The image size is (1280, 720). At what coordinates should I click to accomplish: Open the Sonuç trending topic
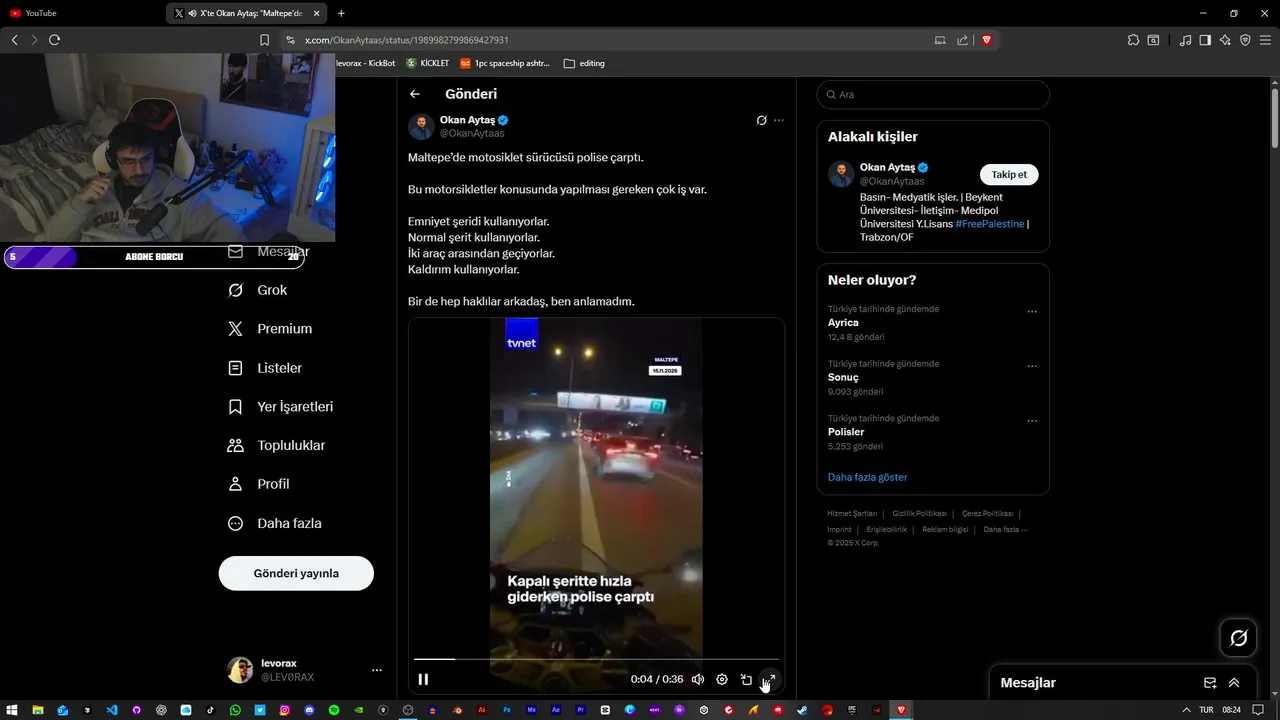tap(843, 377)
